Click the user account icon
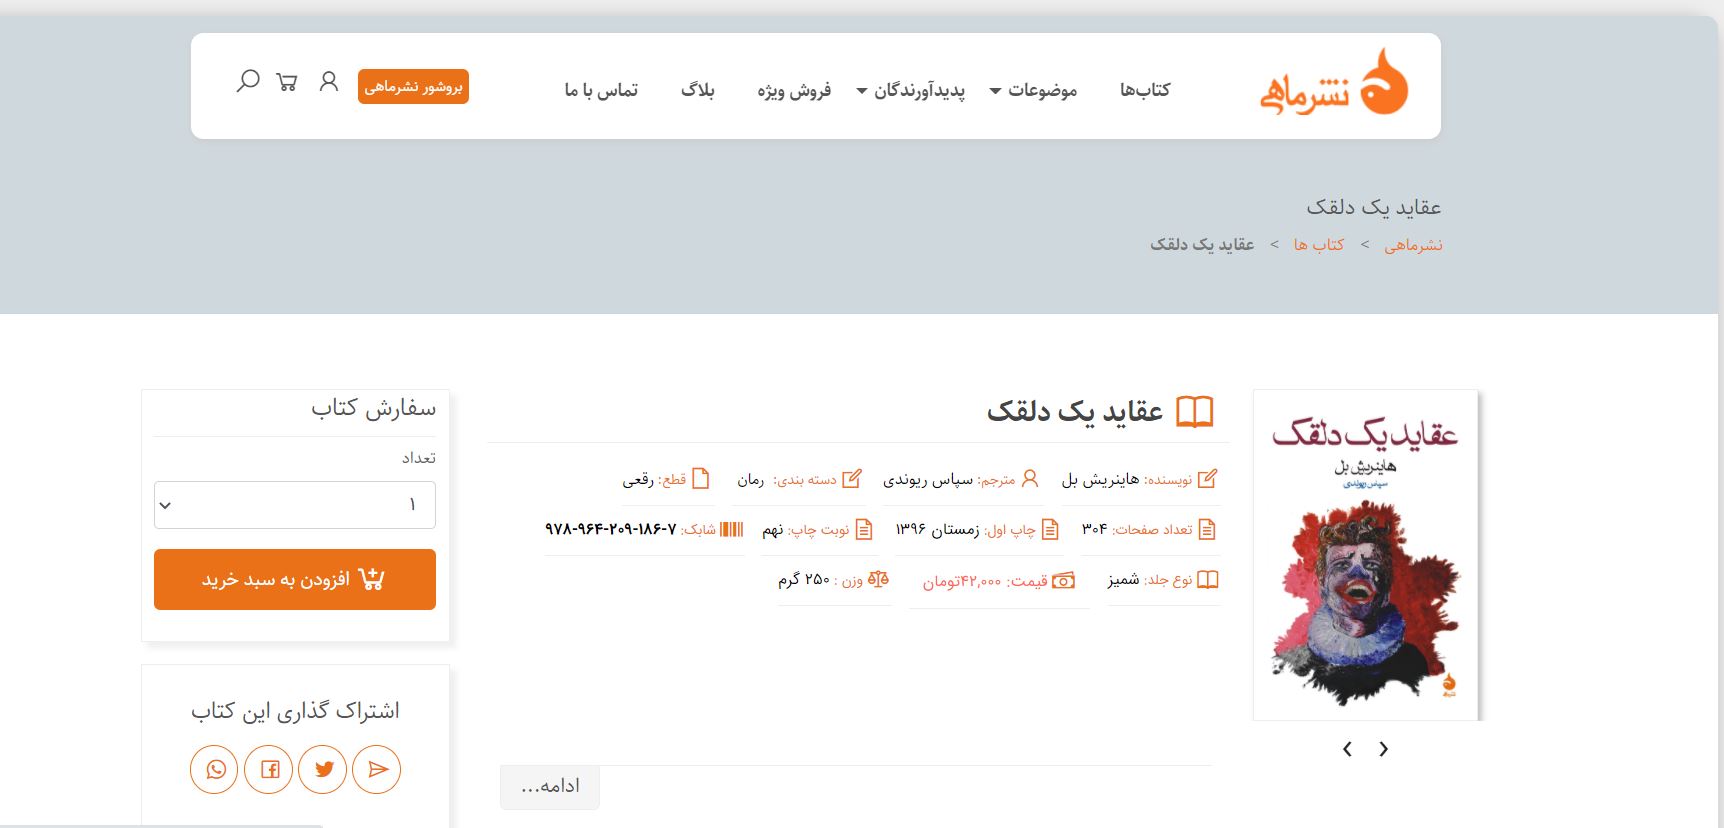The width and height of the screenshot is (1724, 828). click(328, 82)
